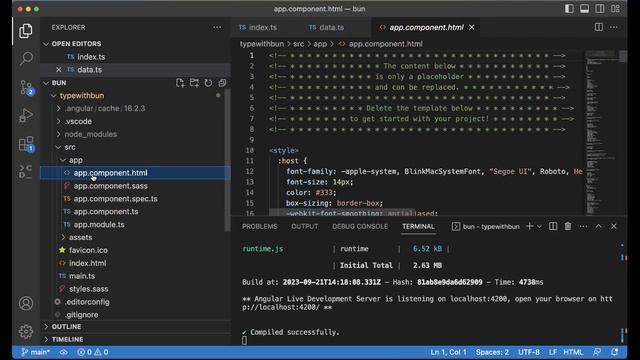The image size is (640, 360).
Task: Click New Folder icon in BUN section
Action: click(x=194, y=83)
